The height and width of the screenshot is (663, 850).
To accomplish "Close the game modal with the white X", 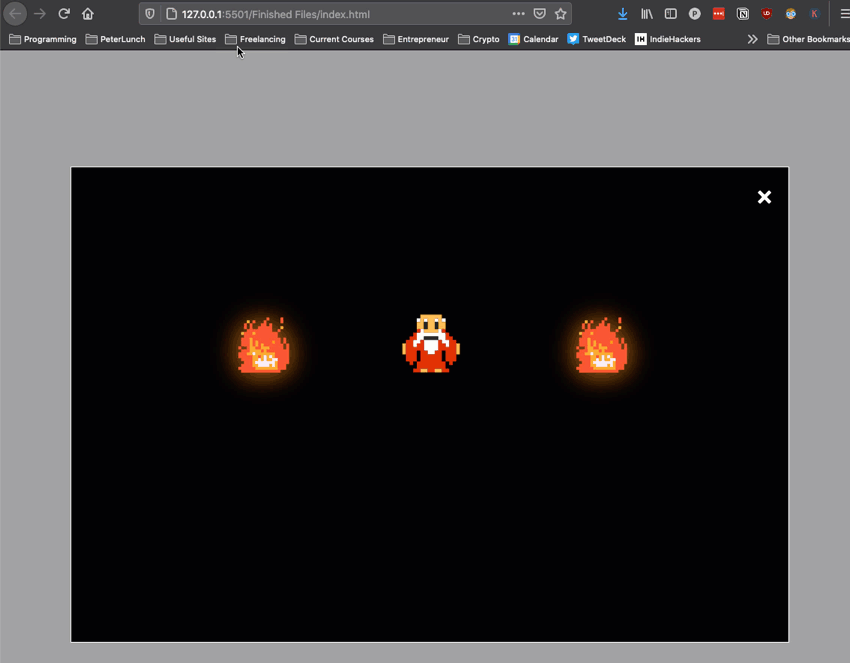I will (x=764, y=197).
